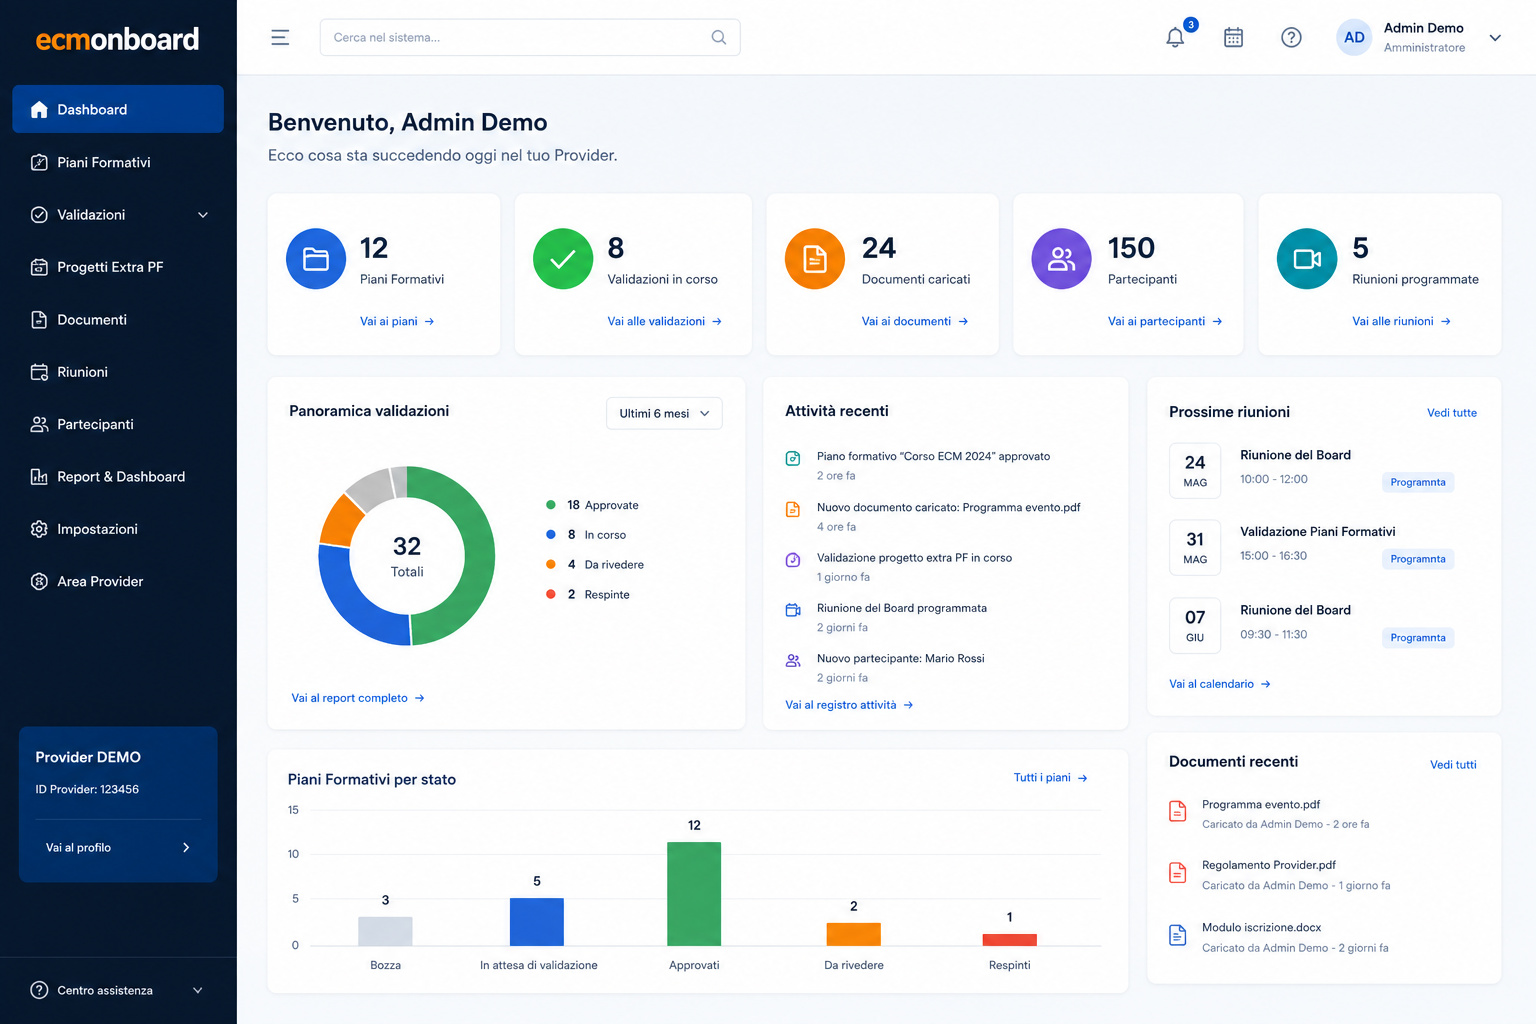This screenshot has height=1024, width=1536.
Task: Toggle the hamburger sidebar menu icon
Action: (x=280, y=38)
